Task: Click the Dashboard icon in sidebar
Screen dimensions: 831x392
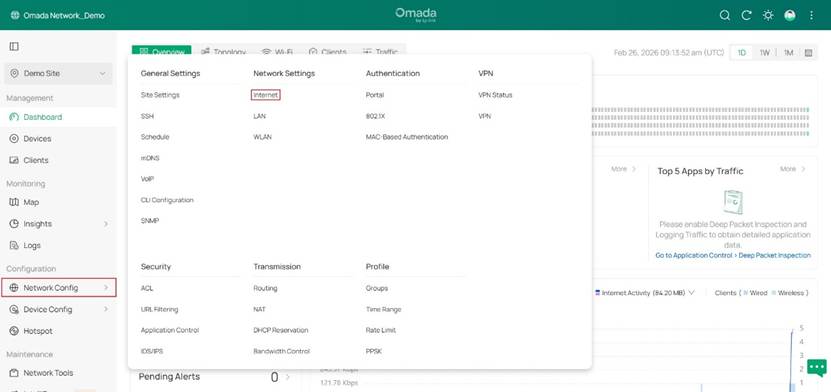Action: 14,117
